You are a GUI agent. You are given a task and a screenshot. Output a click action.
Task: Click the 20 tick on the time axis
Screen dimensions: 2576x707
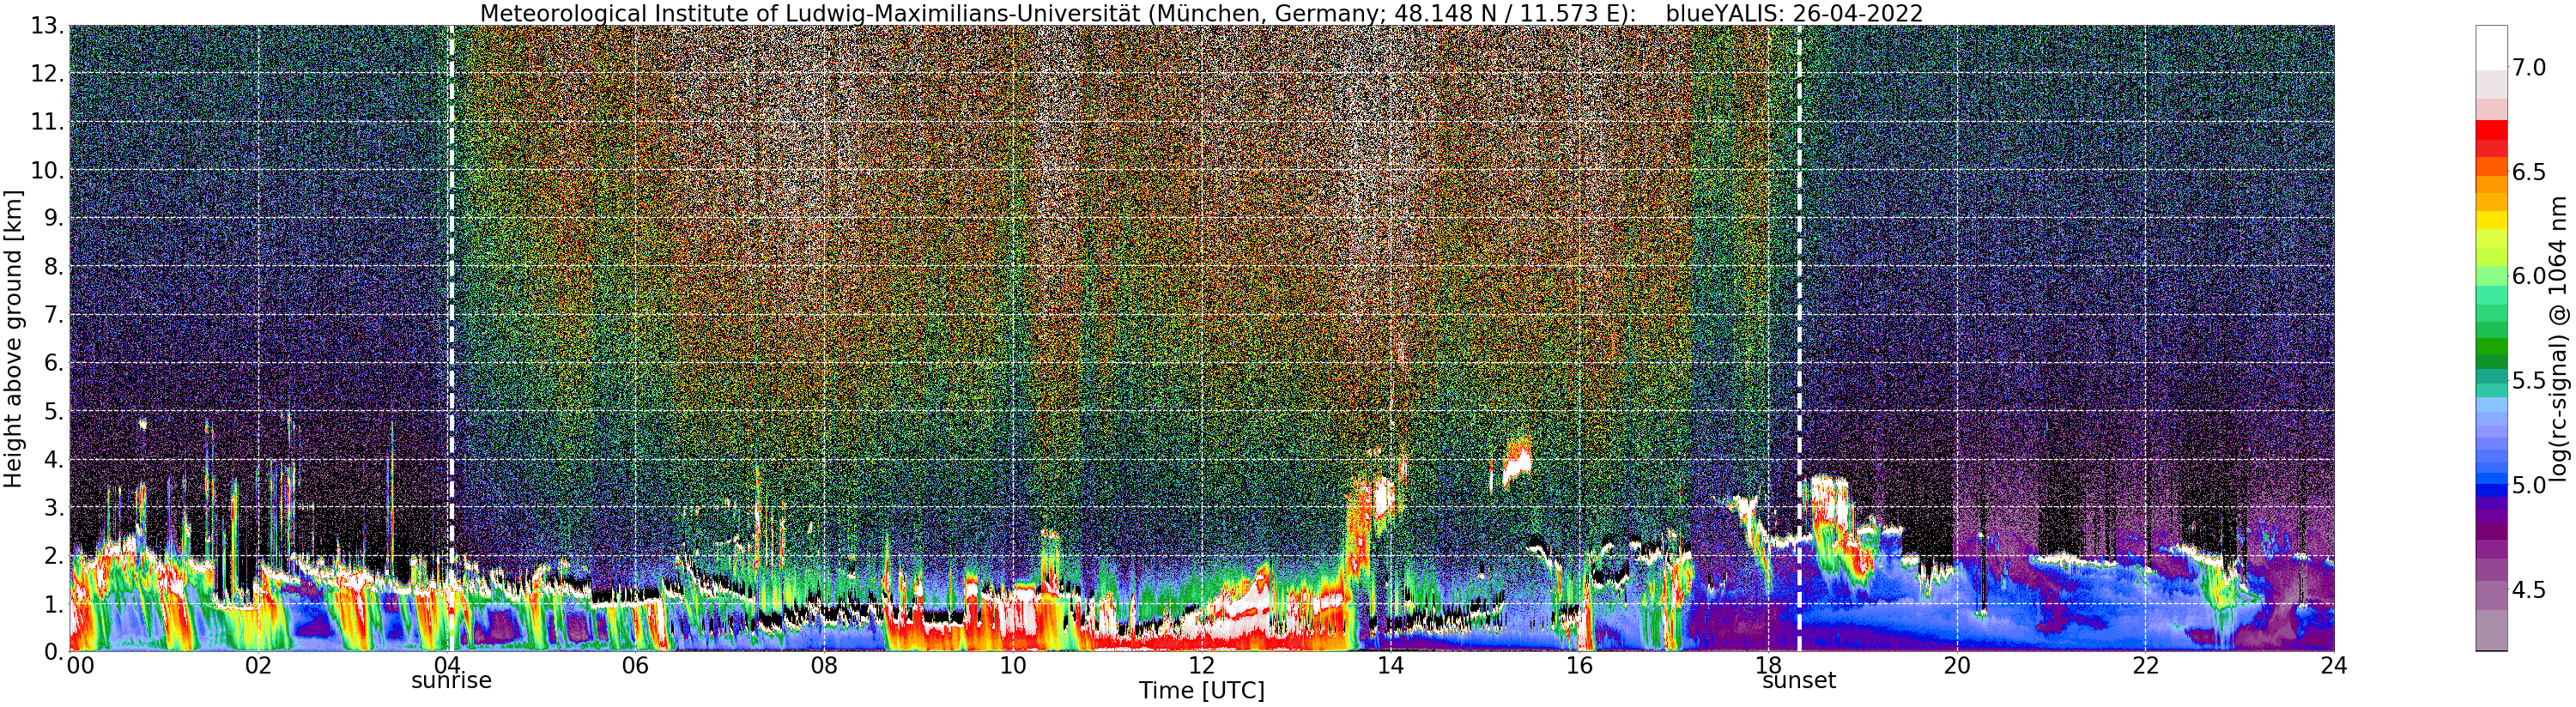[1957, 665]
